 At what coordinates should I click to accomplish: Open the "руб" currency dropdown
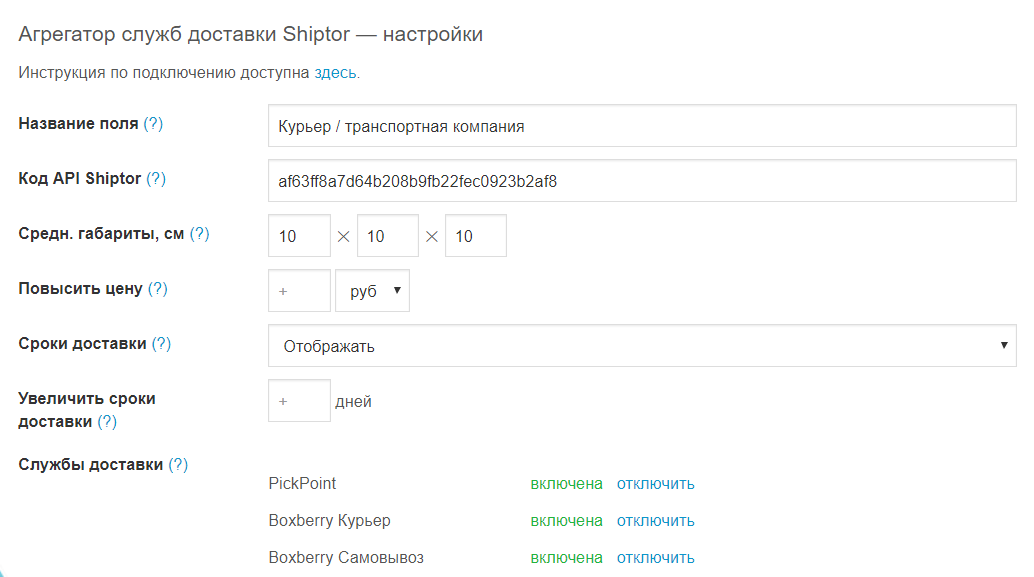[x=373, y=290]
